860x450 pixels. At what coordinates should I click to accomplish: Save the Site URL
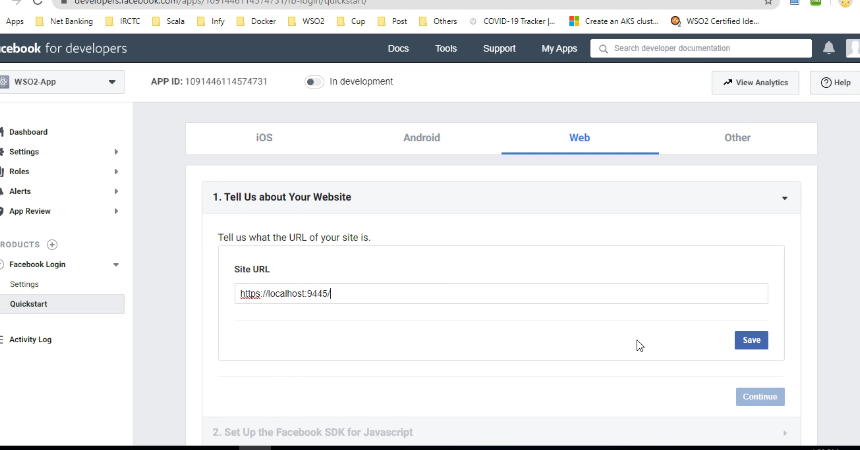[x=751, y=340]
